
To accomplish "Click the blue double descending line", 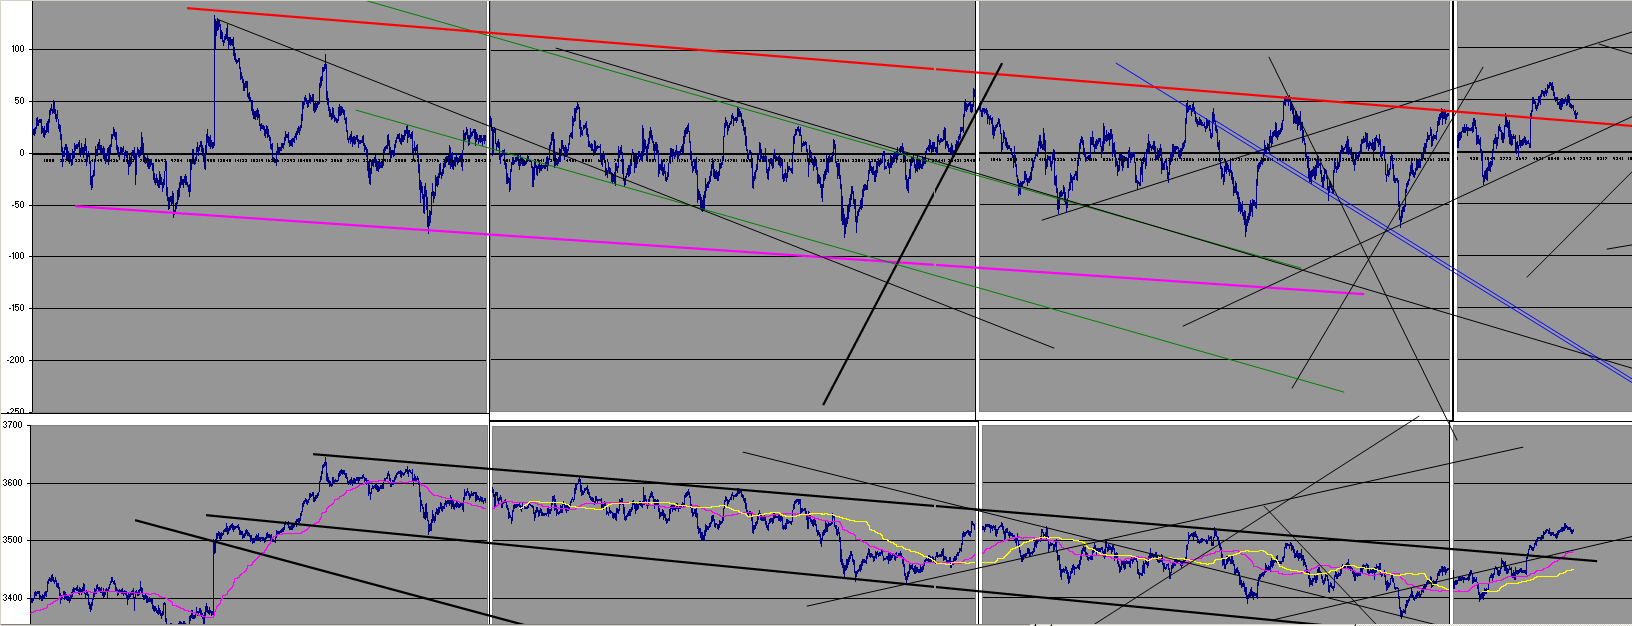I will pos(1375,222).
